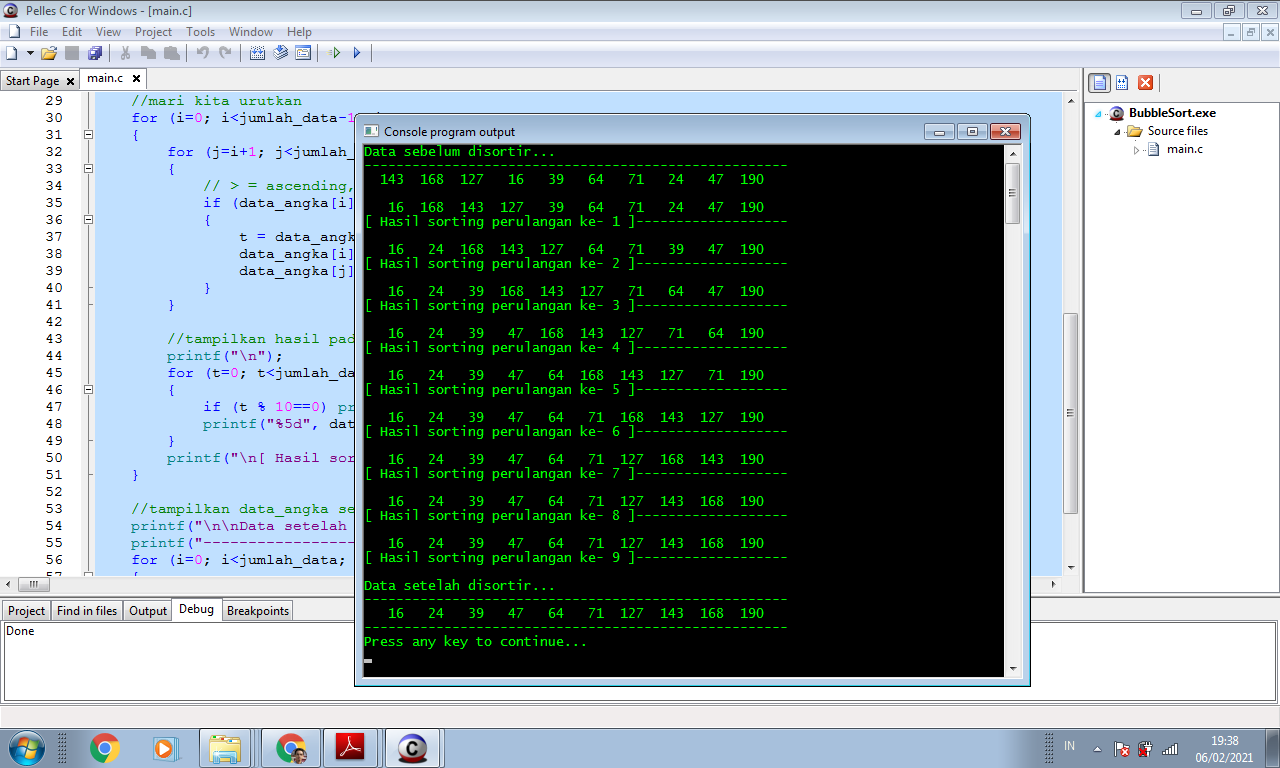Image resolution: width=1280 pixels, height=768 pixels.
Task: Click the Build project toolbar icon
Action: pos(280,53)
